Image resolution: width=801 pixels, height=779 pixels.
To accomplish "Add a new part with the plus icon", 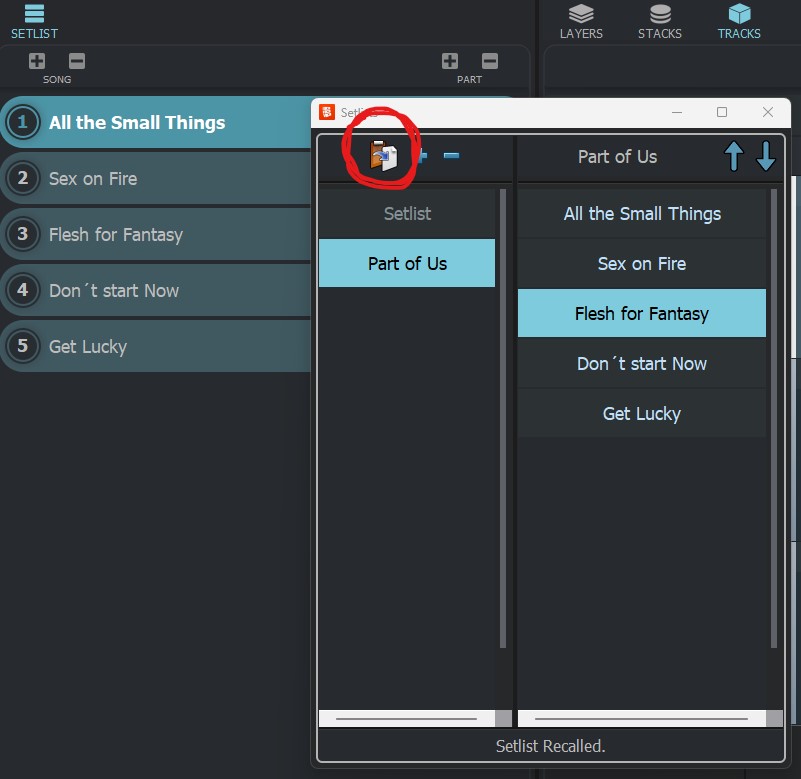I will 450,61.
